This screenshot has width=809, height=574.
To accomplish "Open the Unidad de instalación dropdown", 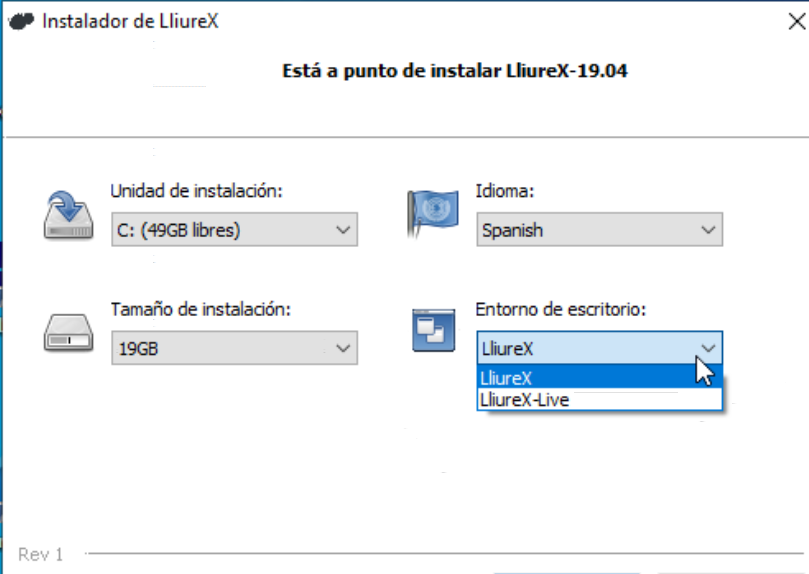I will click(x=234, y=229).
